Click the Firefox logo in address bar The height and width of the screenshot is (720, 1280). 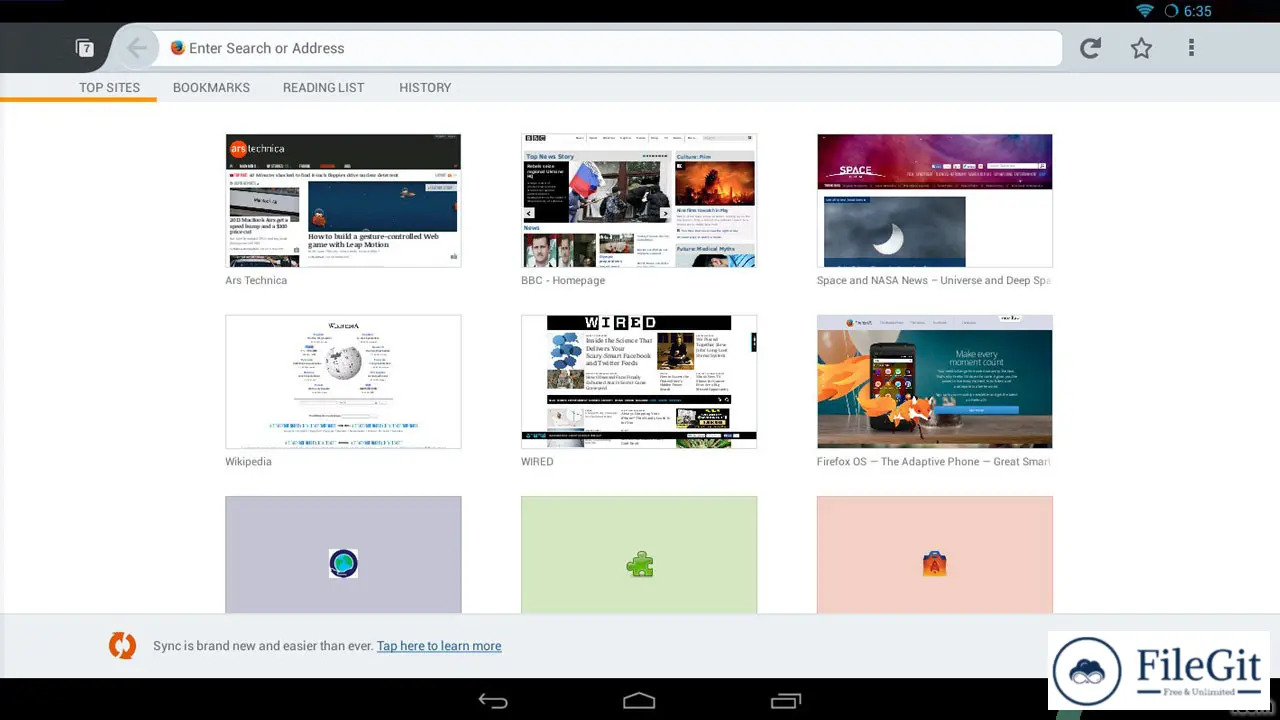point(178,48)
